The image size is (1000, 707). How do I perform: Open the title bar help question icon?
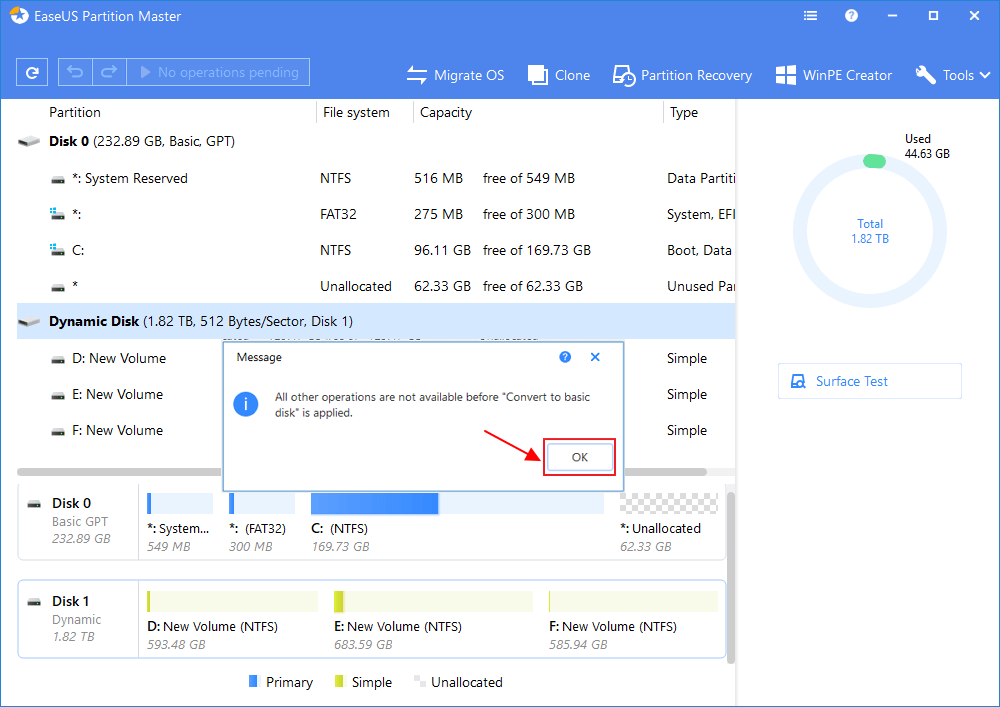(851, 16)
